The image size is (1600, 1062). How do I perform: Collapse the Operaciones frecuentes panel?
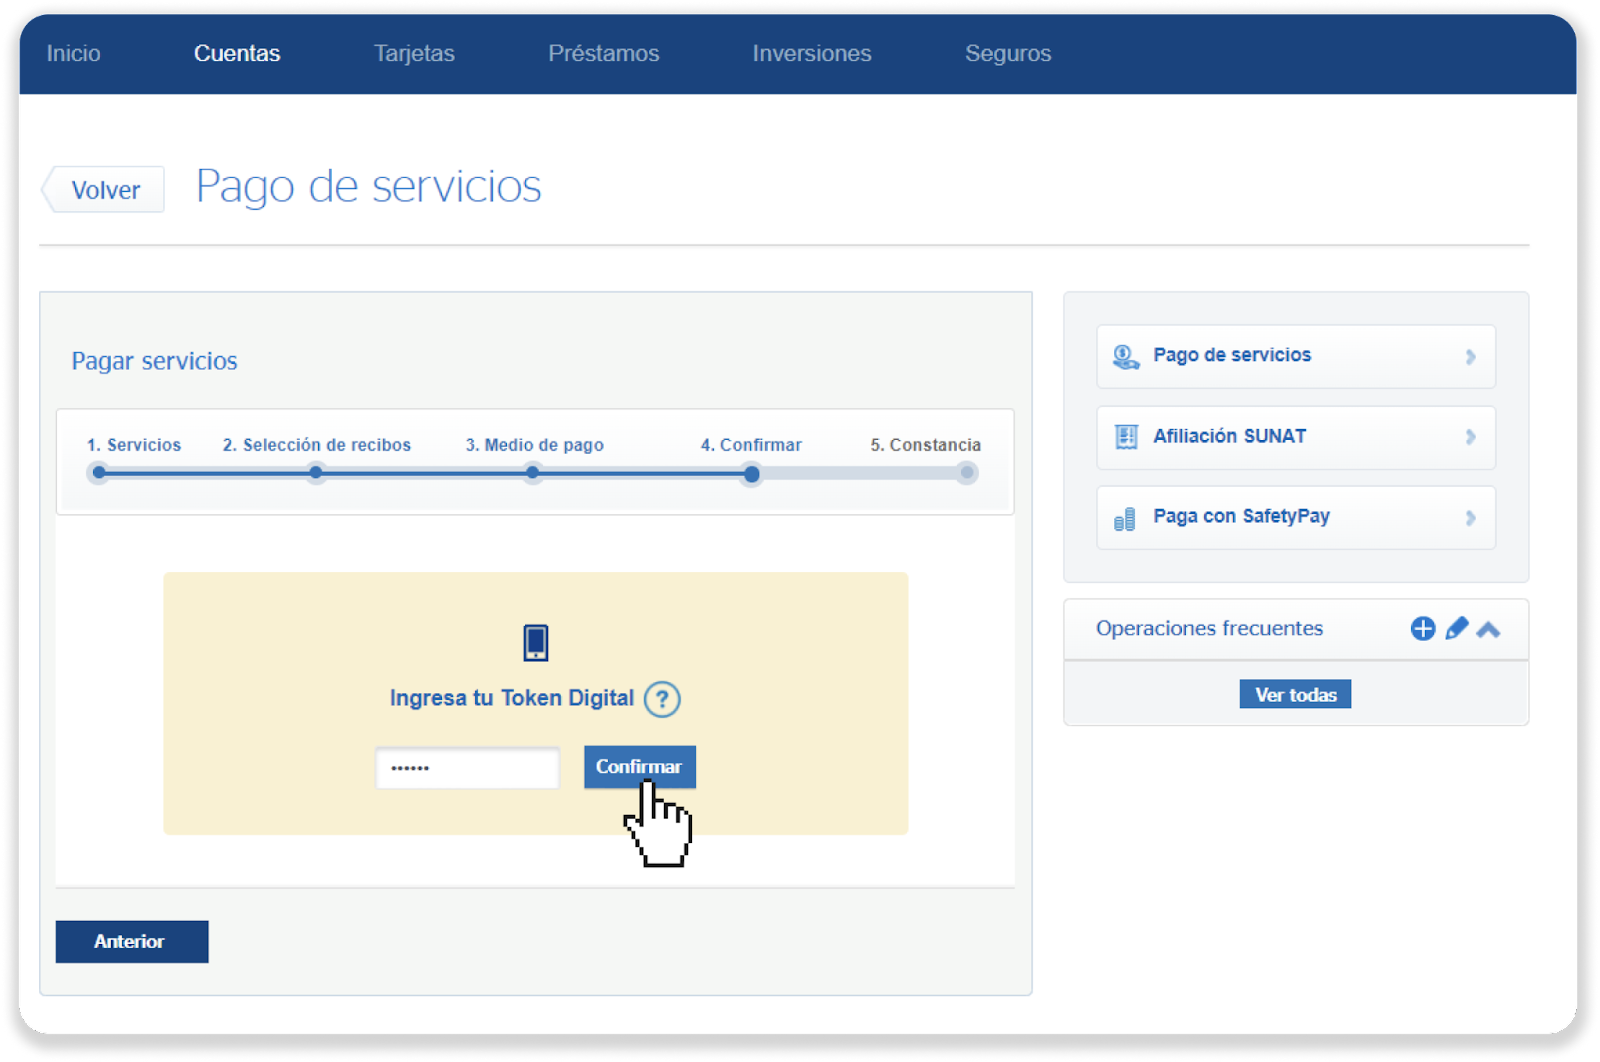pyautogui.click(x=1488, y=629)
